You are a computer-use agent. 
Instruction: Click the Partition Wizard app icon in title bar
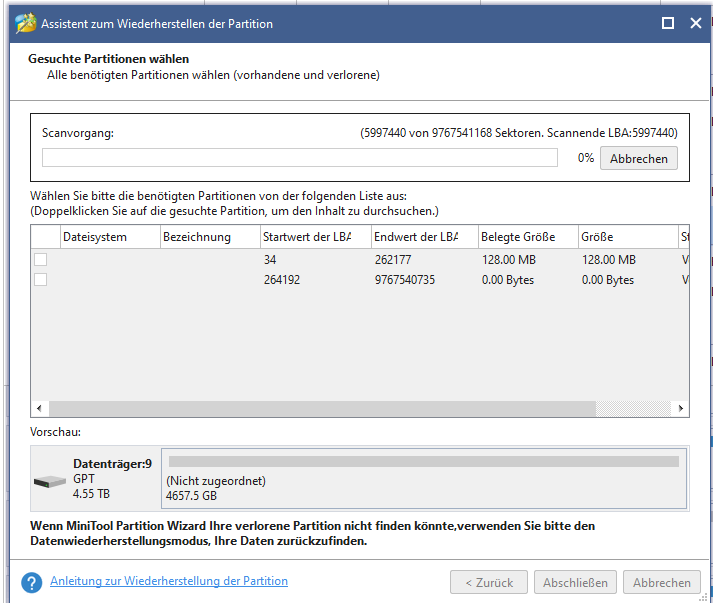point(25,23)
